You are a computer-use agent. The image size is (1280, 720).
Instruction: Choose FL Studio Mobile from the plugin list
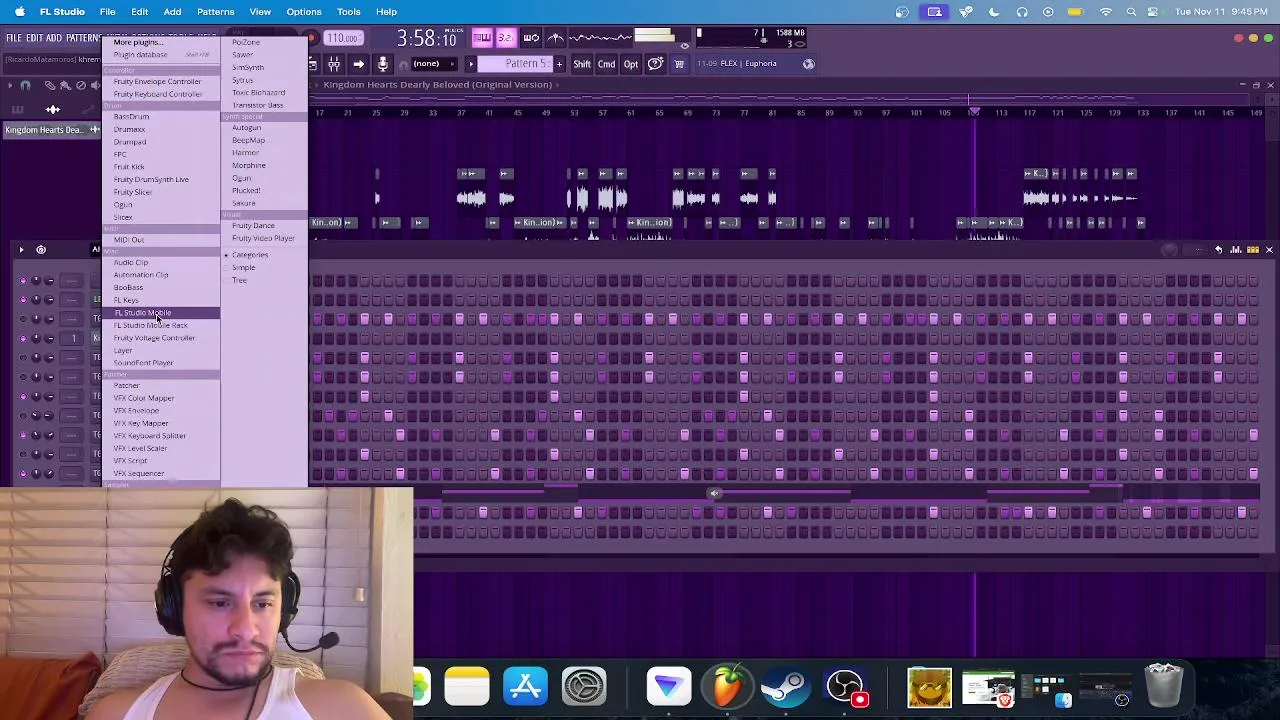162,313
